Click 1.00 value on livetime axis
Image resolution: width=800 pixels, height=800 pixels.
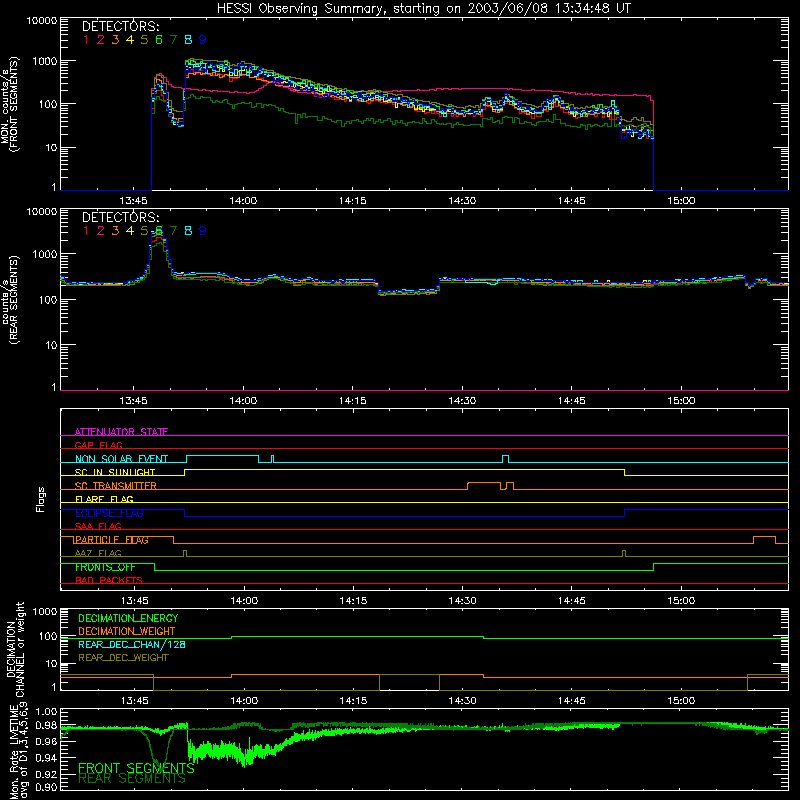click(x=46, y=712)
